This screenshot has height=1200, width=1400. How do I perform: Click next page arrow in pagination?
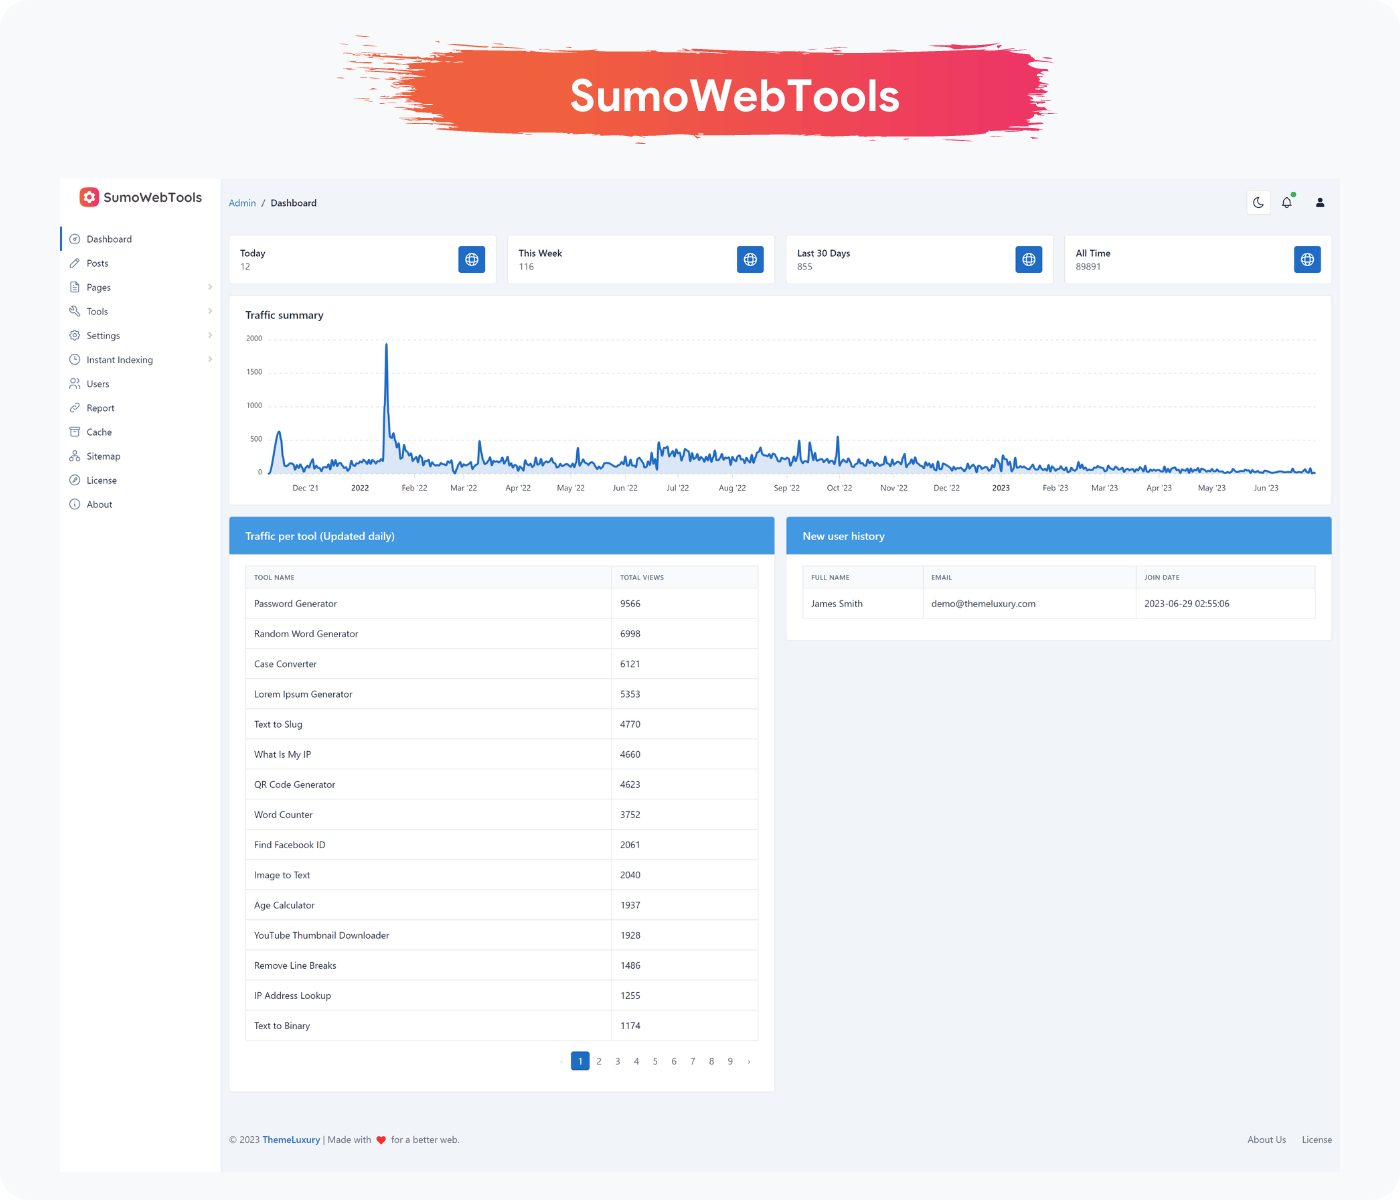tap(749, 1061)
